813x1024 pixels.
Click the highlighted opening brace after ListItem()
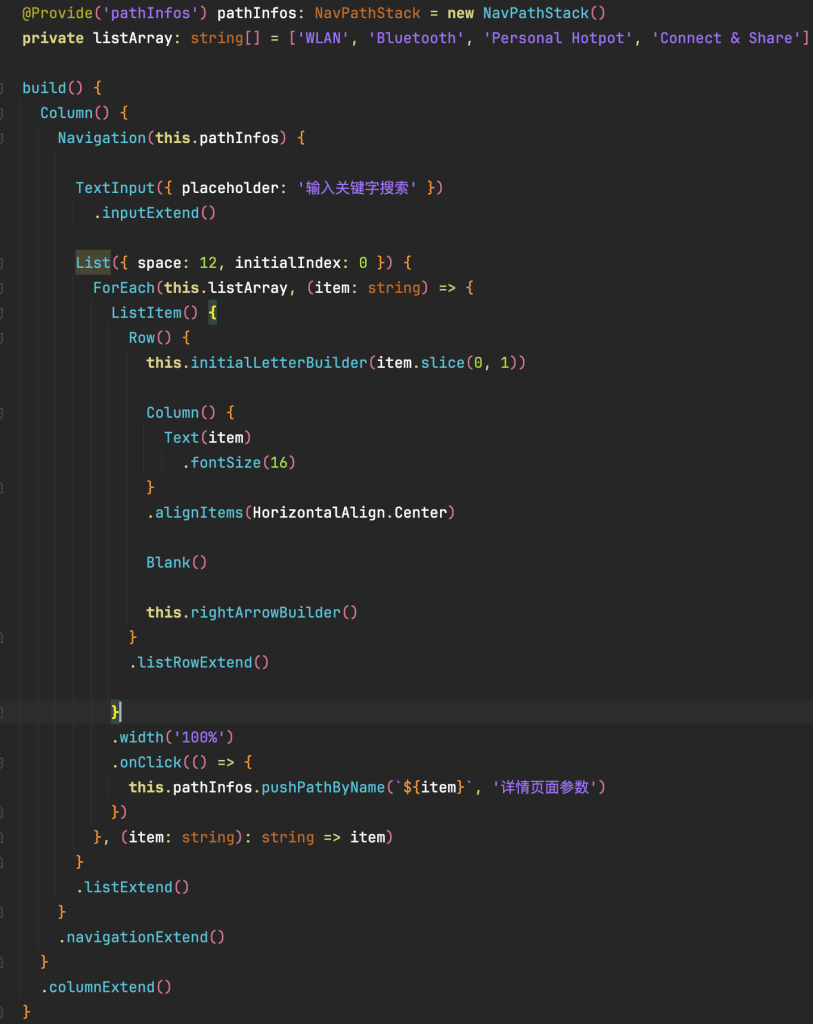click(x=212, y=313)
